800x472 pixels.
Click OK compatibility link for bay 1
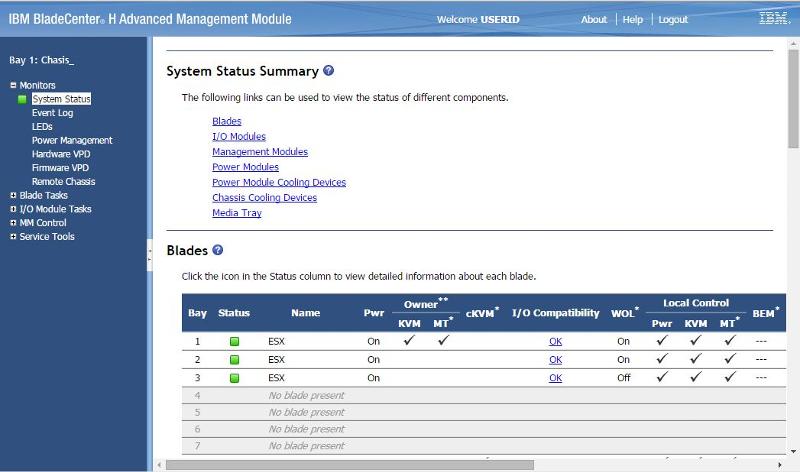point(556,341)
